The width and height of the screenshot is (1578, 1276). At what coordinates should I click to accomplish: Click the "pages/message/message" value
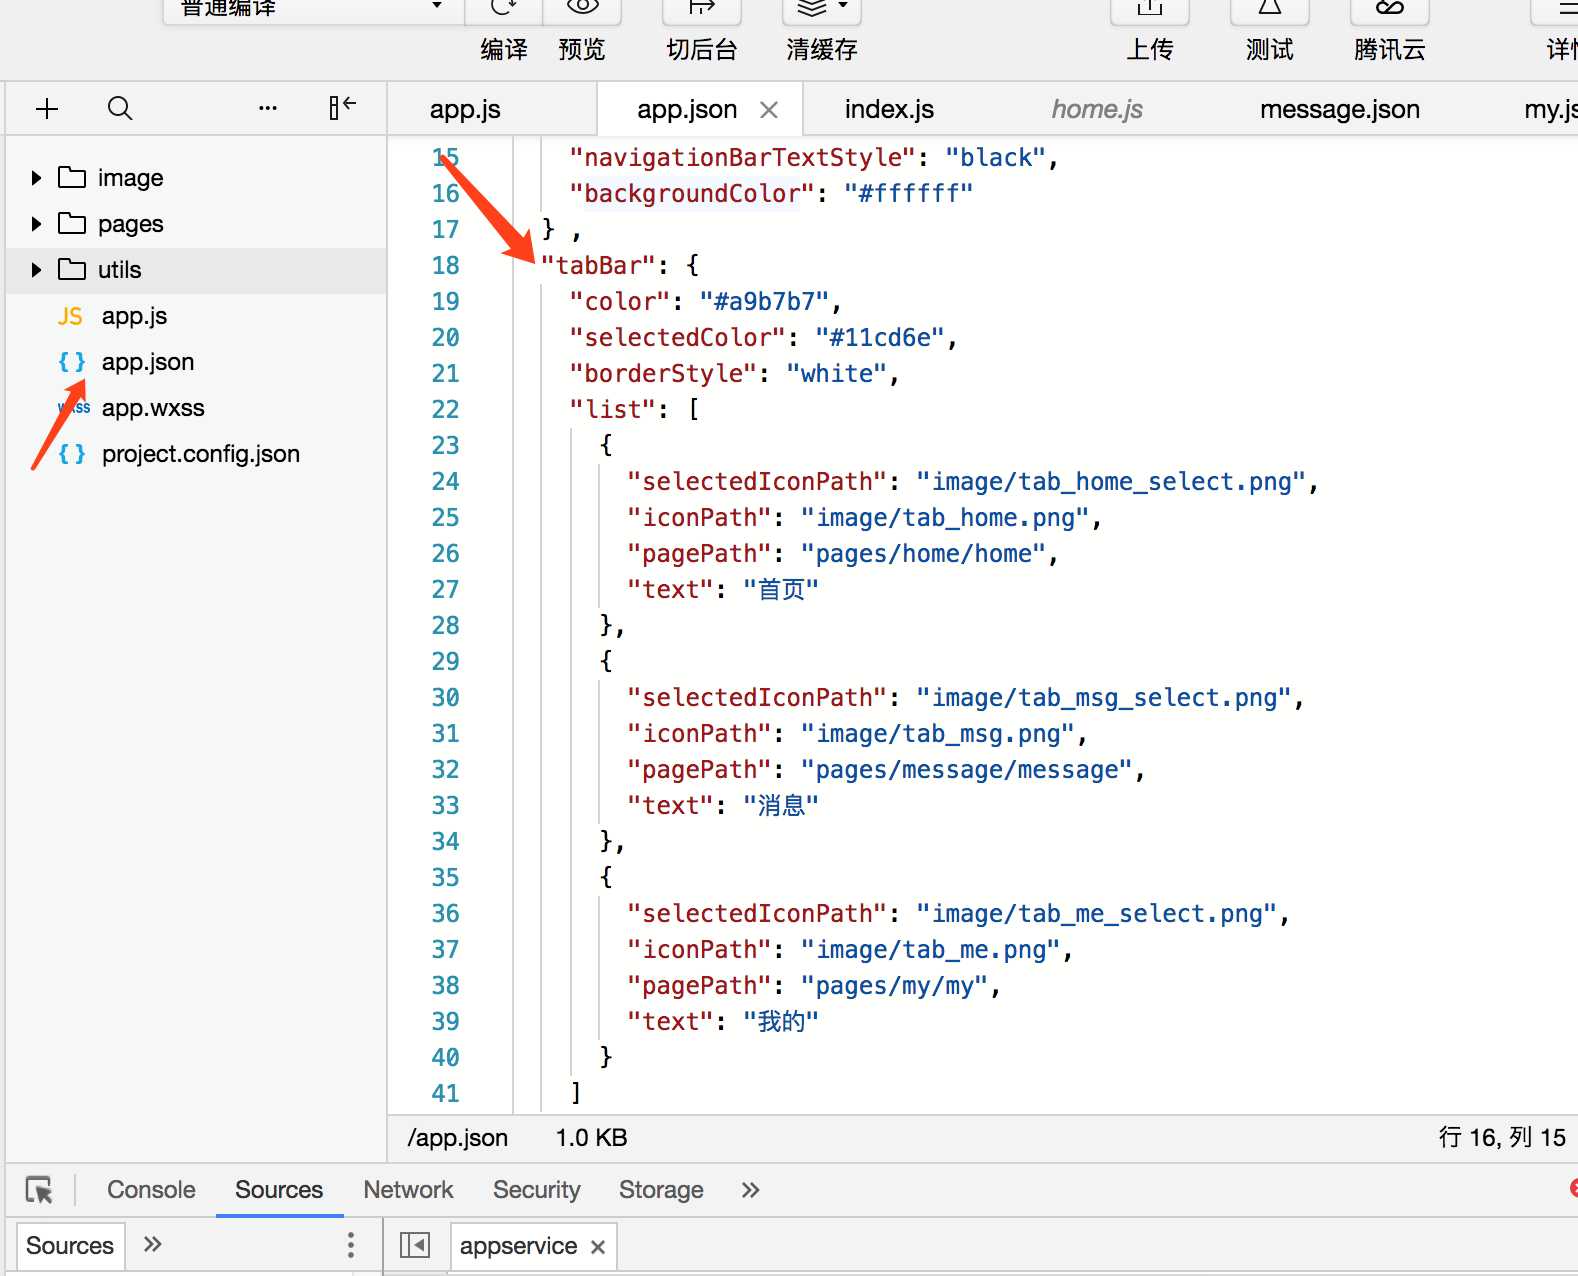pyautogui.click(x=966, y=770)
